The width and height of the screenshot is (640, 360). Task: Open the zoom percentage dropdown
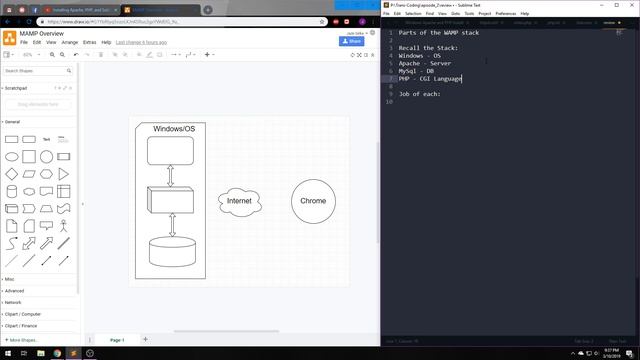31,55
